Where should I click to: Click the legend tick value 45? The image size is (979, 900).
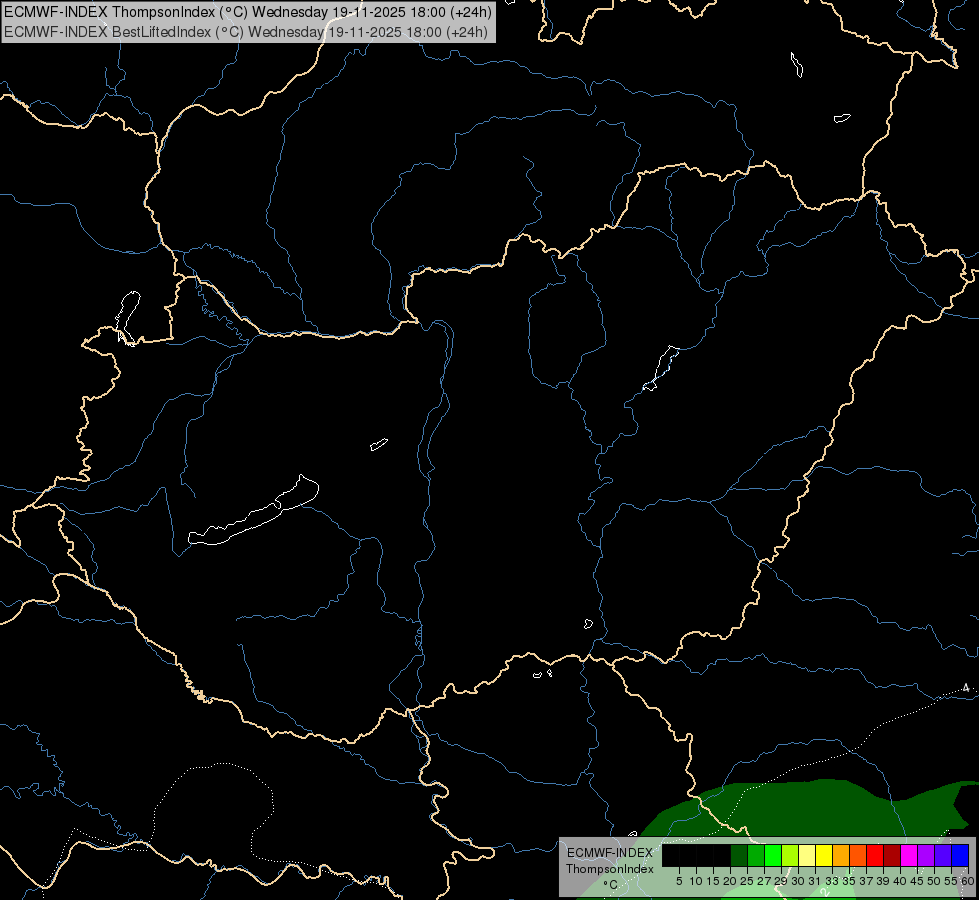[x=917, y=881]
